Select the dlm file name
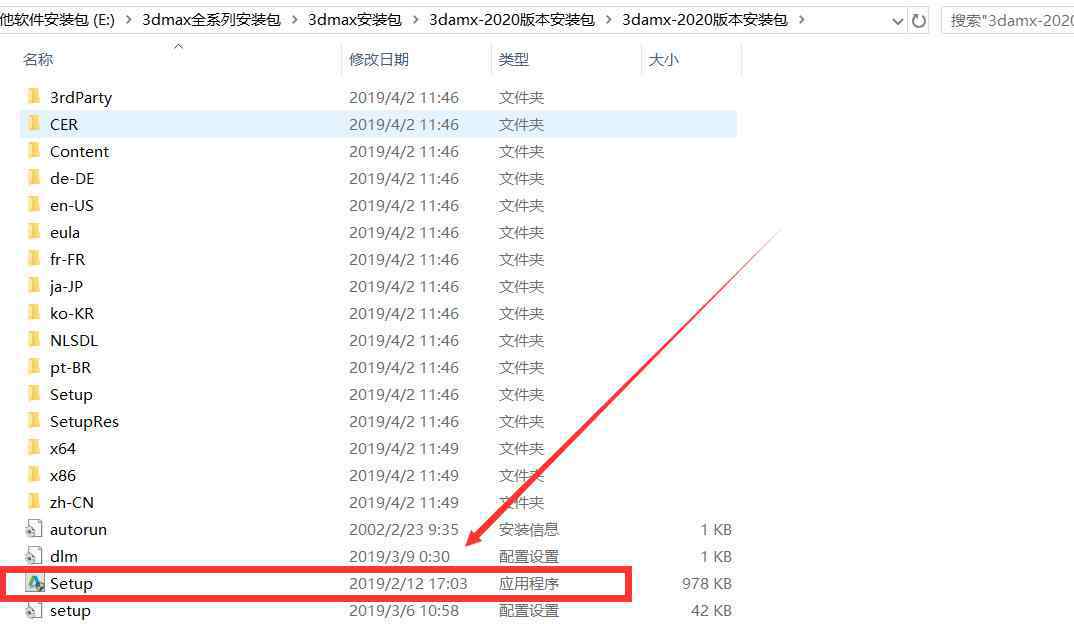 point(64,556)
